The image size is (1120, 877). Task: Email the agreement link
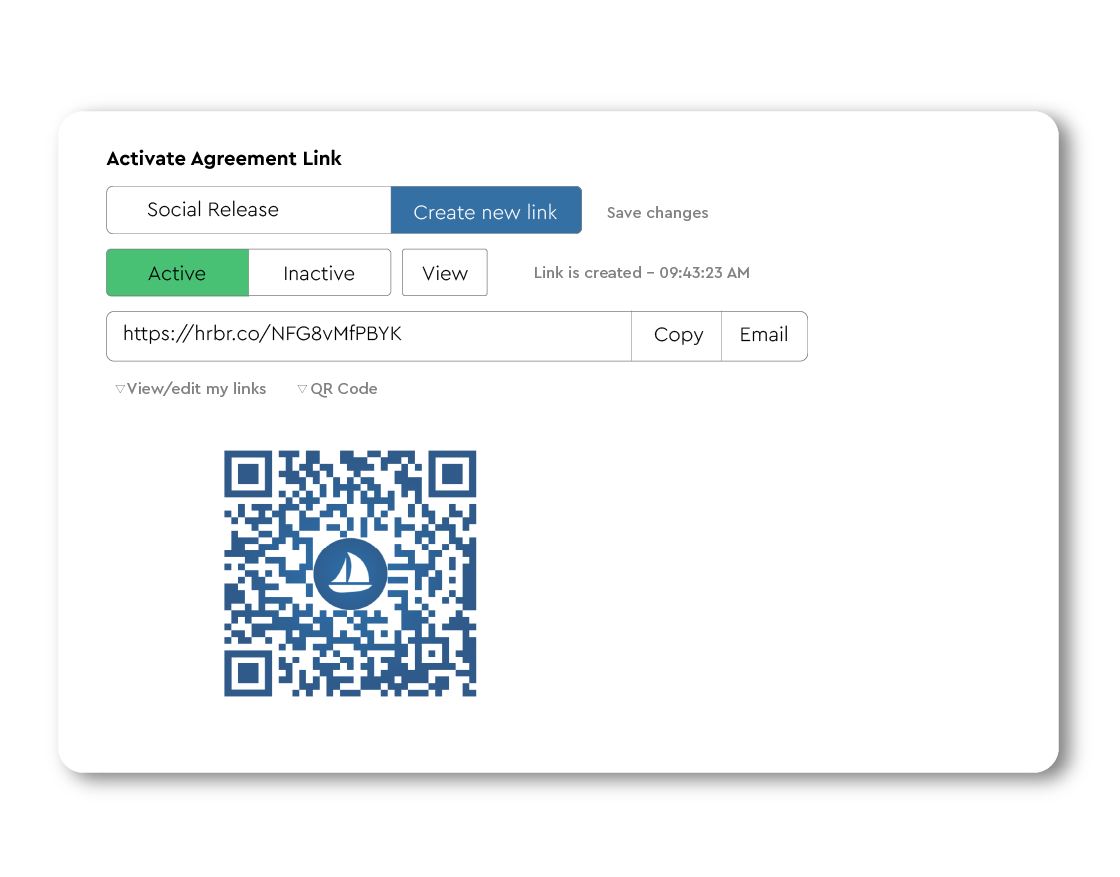[x=764, y=336]
